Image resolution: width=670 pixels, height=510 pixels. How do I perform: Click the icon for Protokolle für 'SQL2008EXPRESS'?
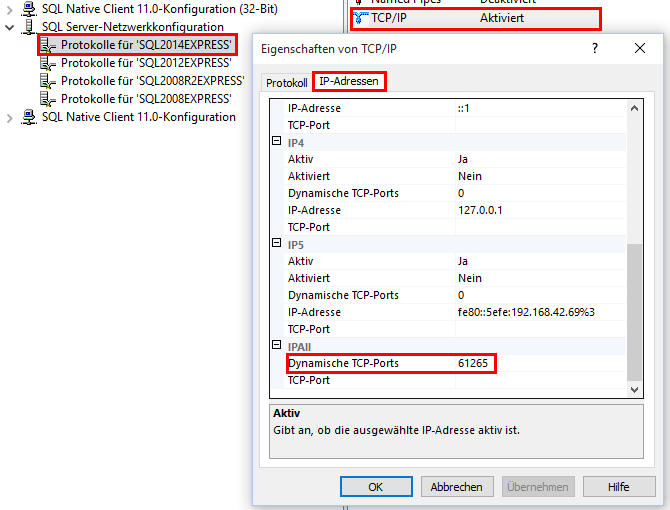(x=47, y=99)
